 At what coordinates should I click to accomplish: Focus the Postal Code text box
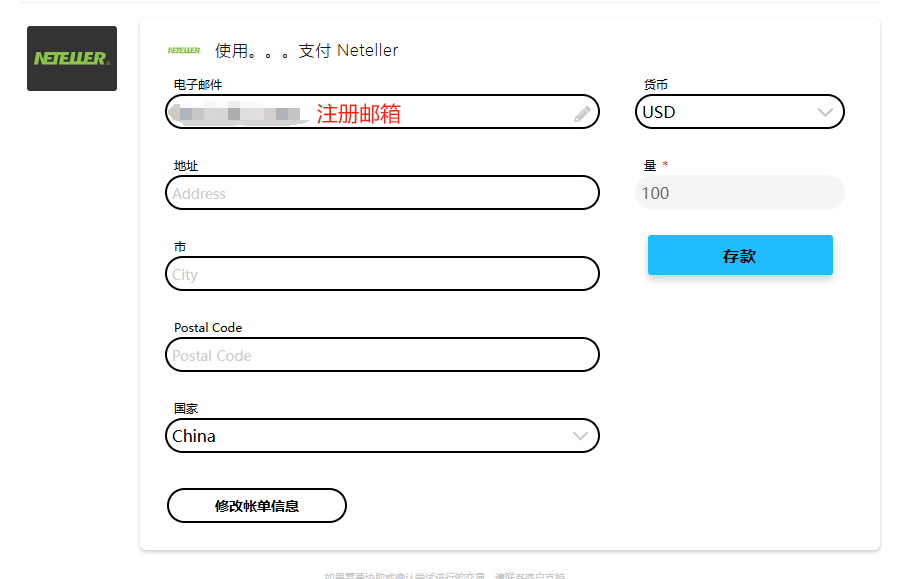tap(382, 355)
